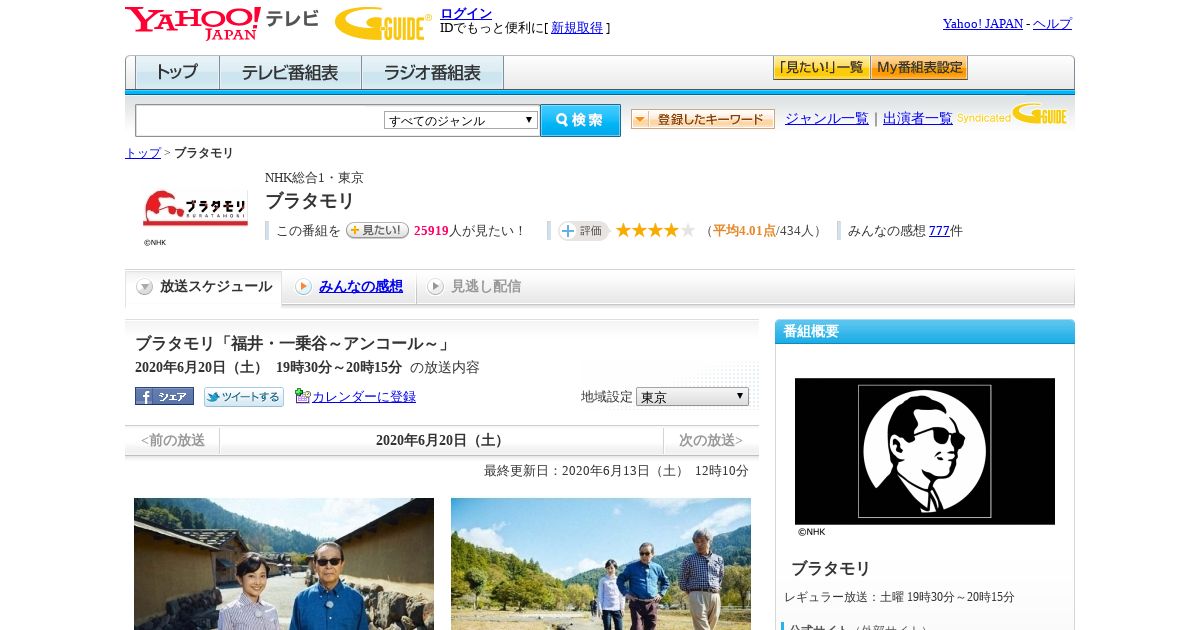Open the ログイン link
Image resolution: width=1200 pixels, height=630 pixels.
(466, 13)
